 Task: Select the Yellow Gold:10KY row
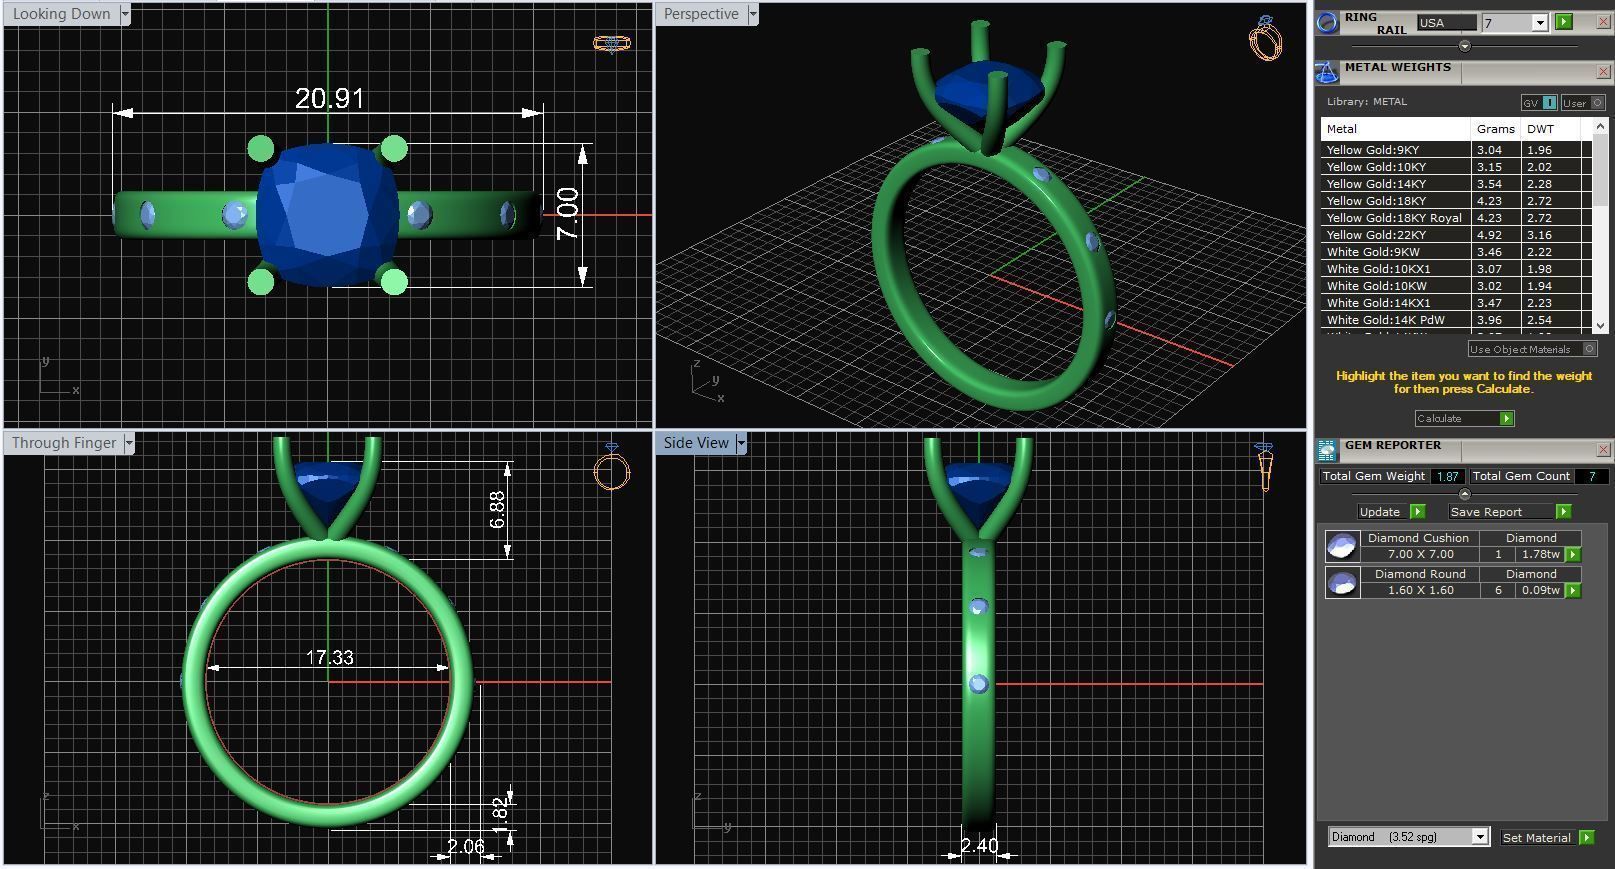tap(1456, 167)
